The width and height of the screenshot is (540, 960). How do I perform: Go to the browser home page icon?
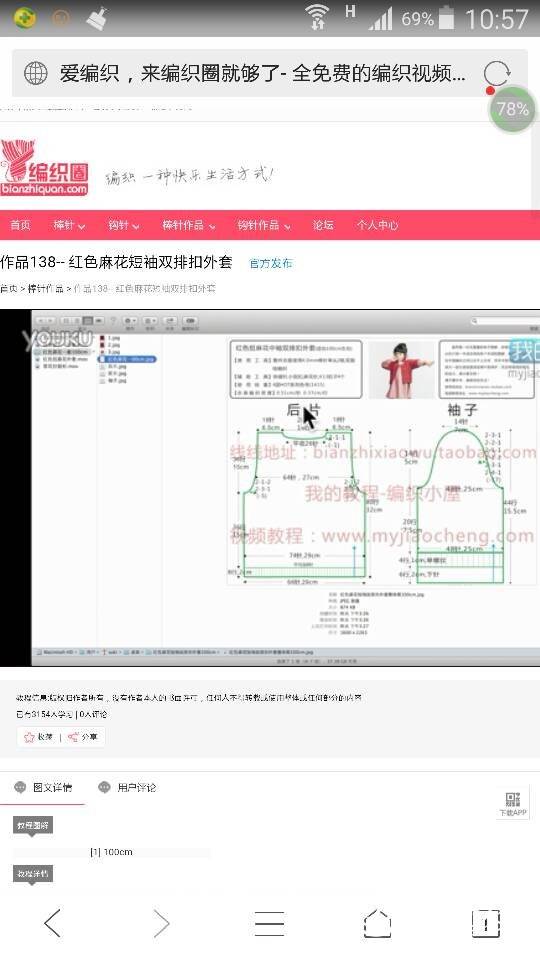(x=377, y=923)
